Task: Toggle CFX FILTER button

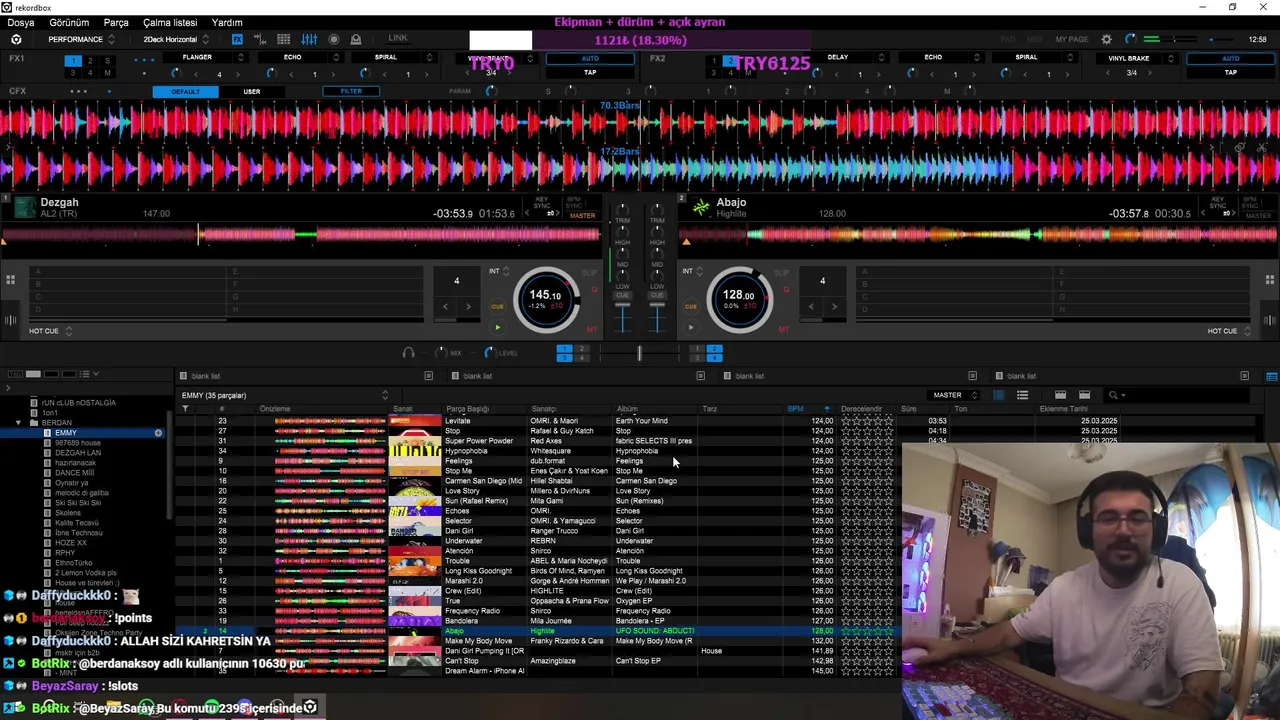Action: click(x=351, y=91)
